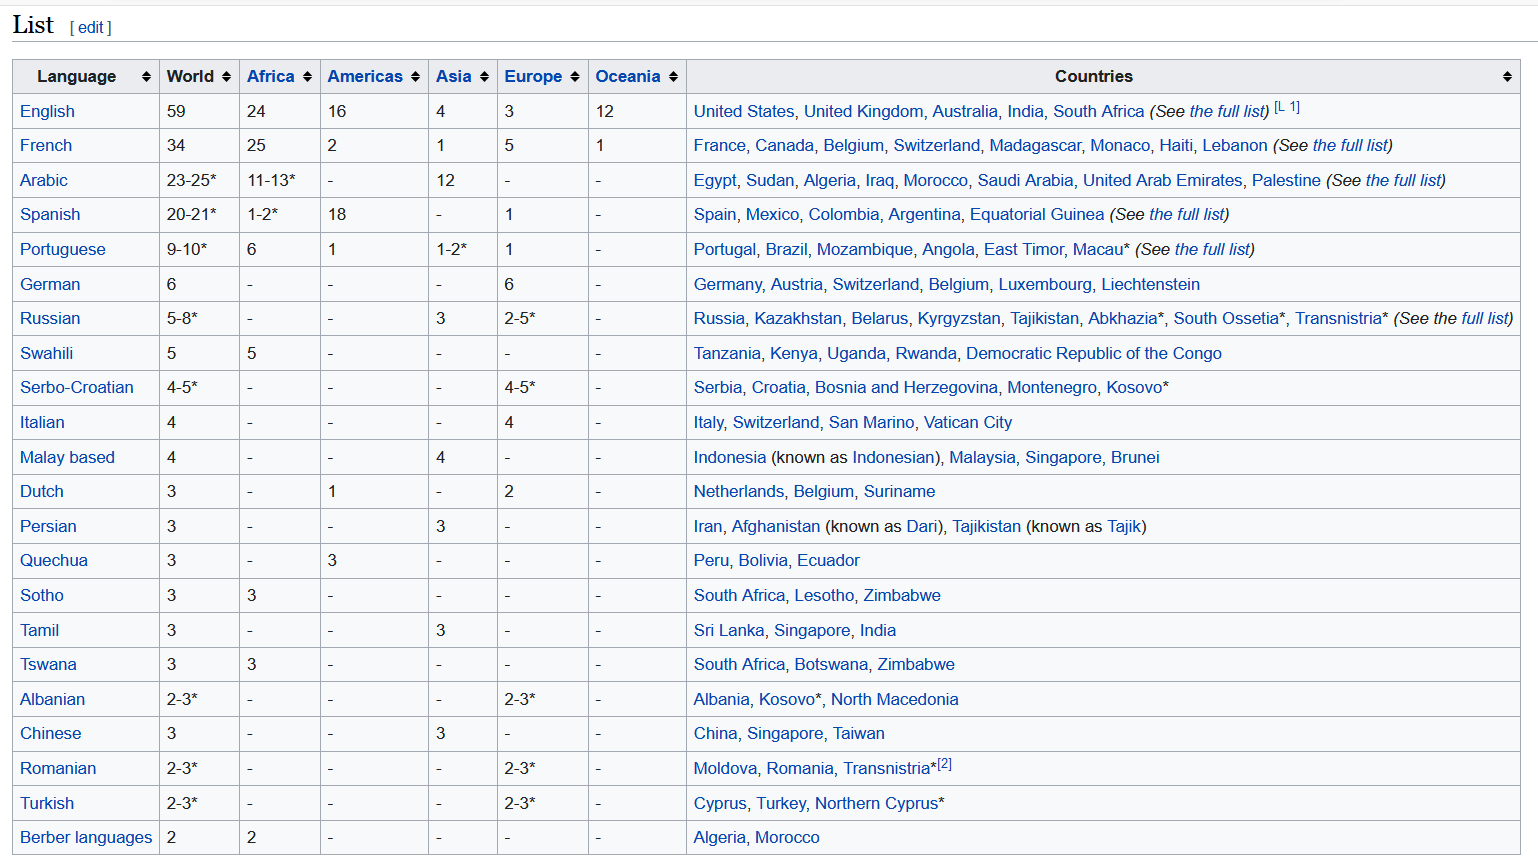The width and height of the screenshot is (1538, 864).
Task: Open the Asia header link
Action: point(453,77)
